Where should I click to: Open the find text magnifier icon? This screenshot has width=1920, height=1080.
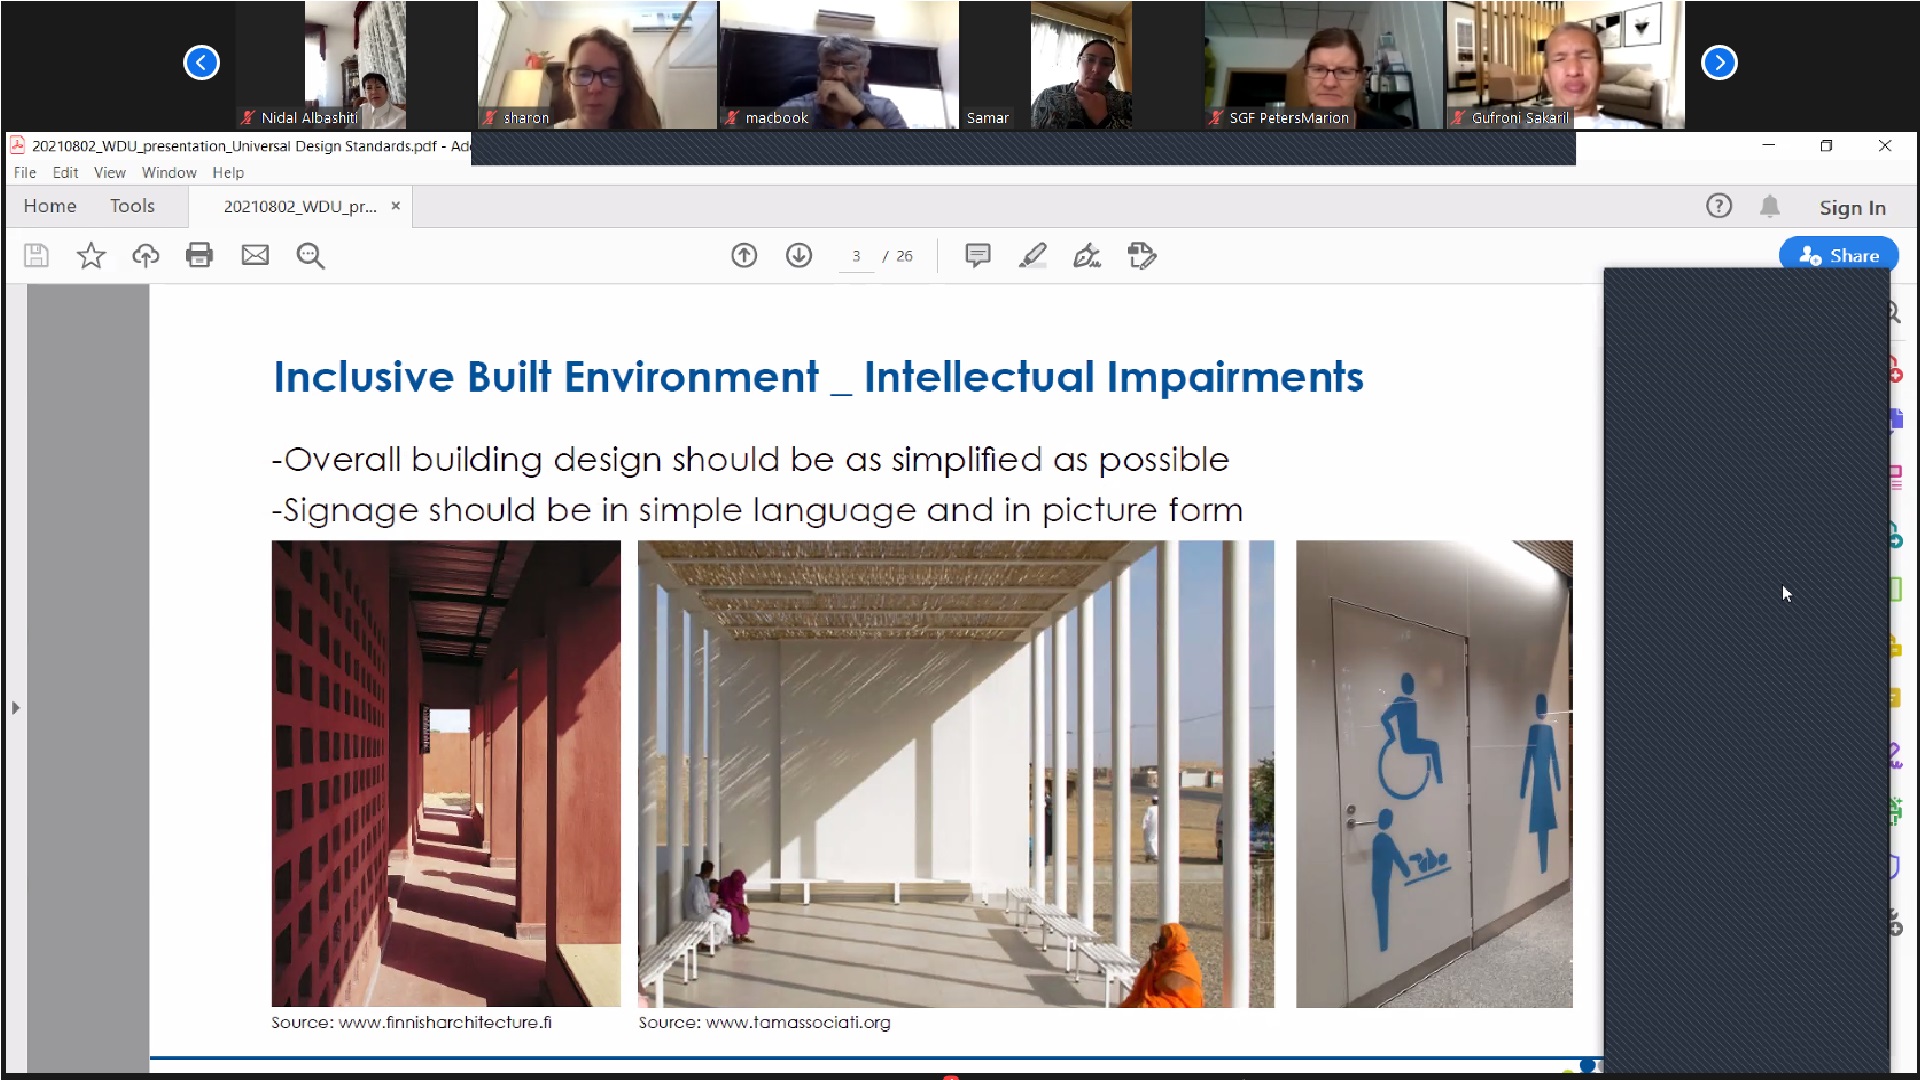(x=310, y=256)
